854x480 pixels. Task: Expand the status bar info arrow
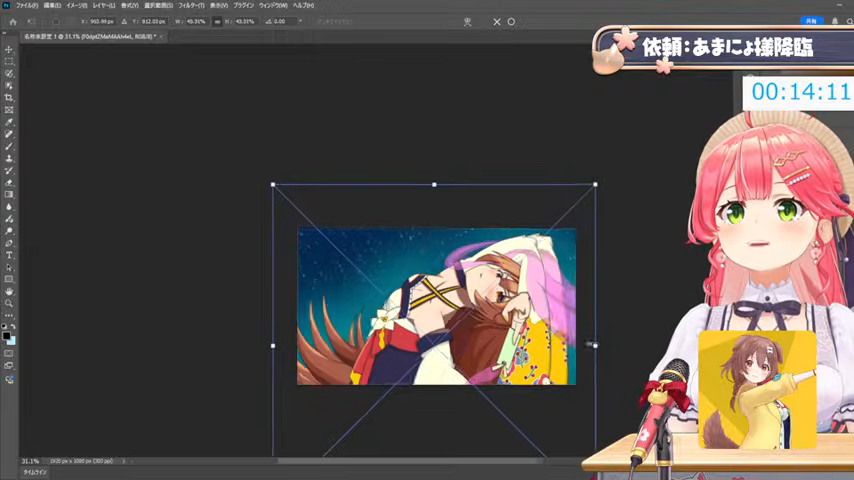pos(124,461)
